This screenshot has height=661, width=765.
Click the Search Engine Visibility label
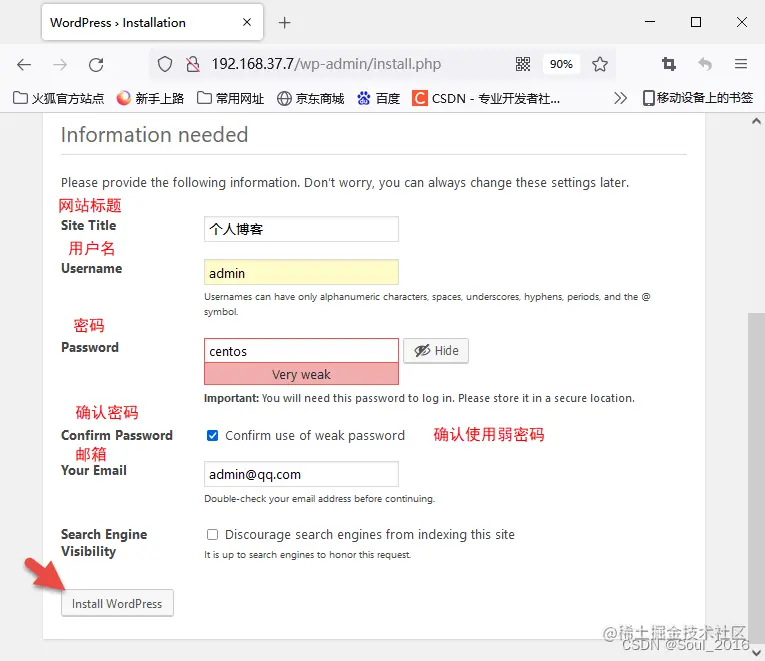point(104,543)
